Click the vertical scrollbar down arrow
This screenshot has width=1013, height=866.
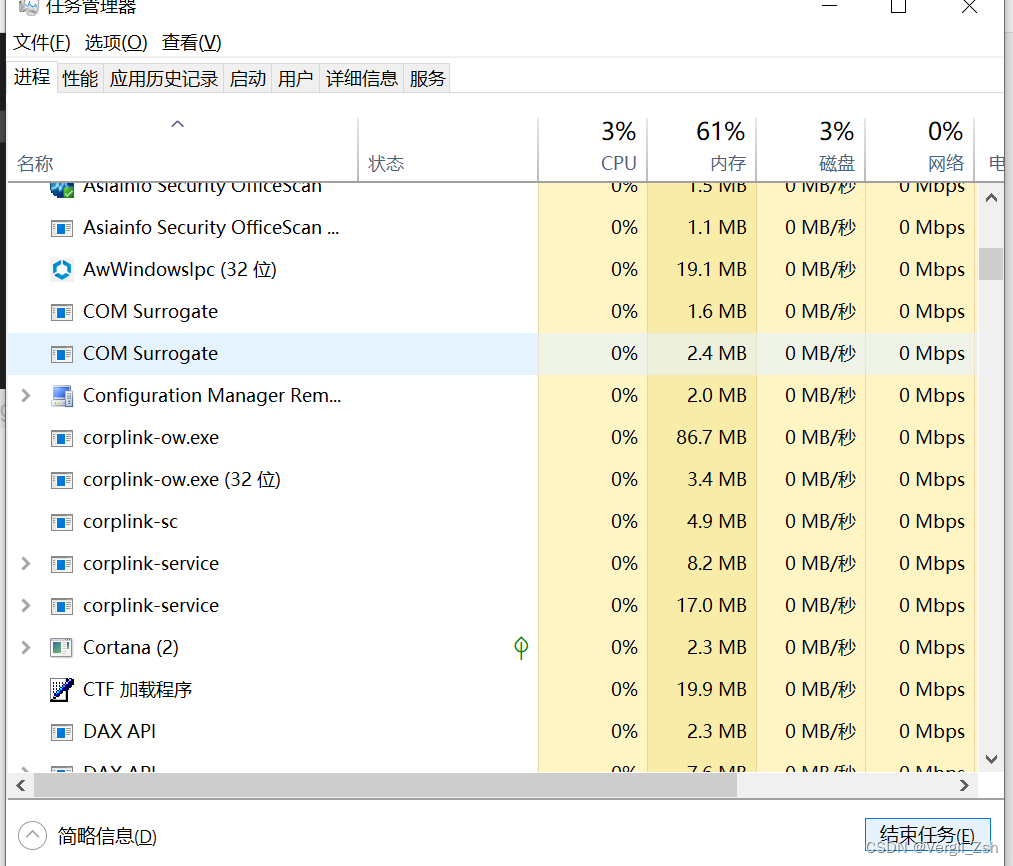point(991,759)
